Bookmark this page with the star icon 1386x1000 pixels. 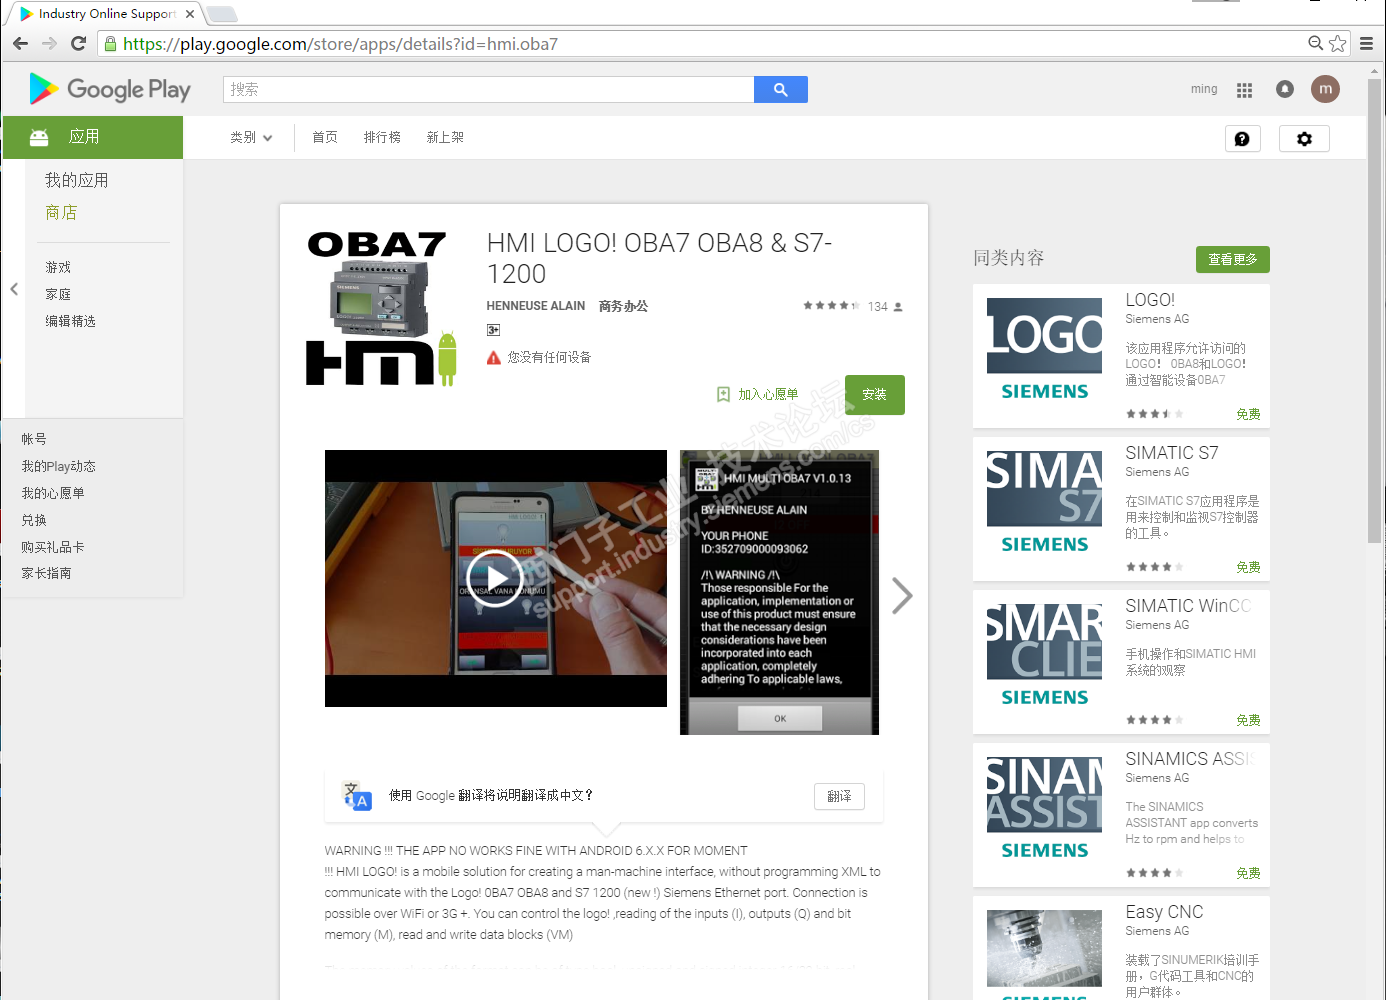coord(1338,43)
